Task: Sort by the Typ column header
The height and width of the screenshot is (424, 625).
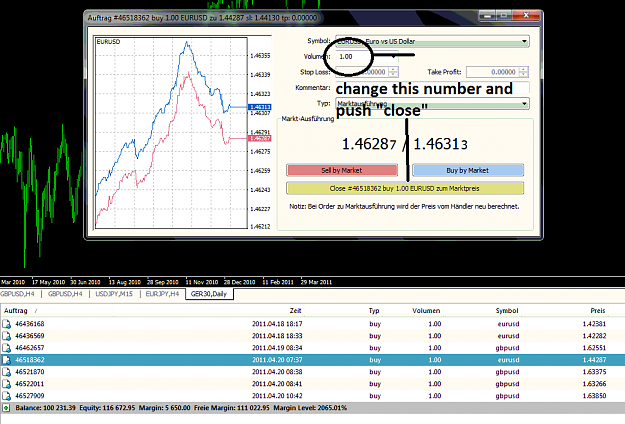Action: point(374,311)
